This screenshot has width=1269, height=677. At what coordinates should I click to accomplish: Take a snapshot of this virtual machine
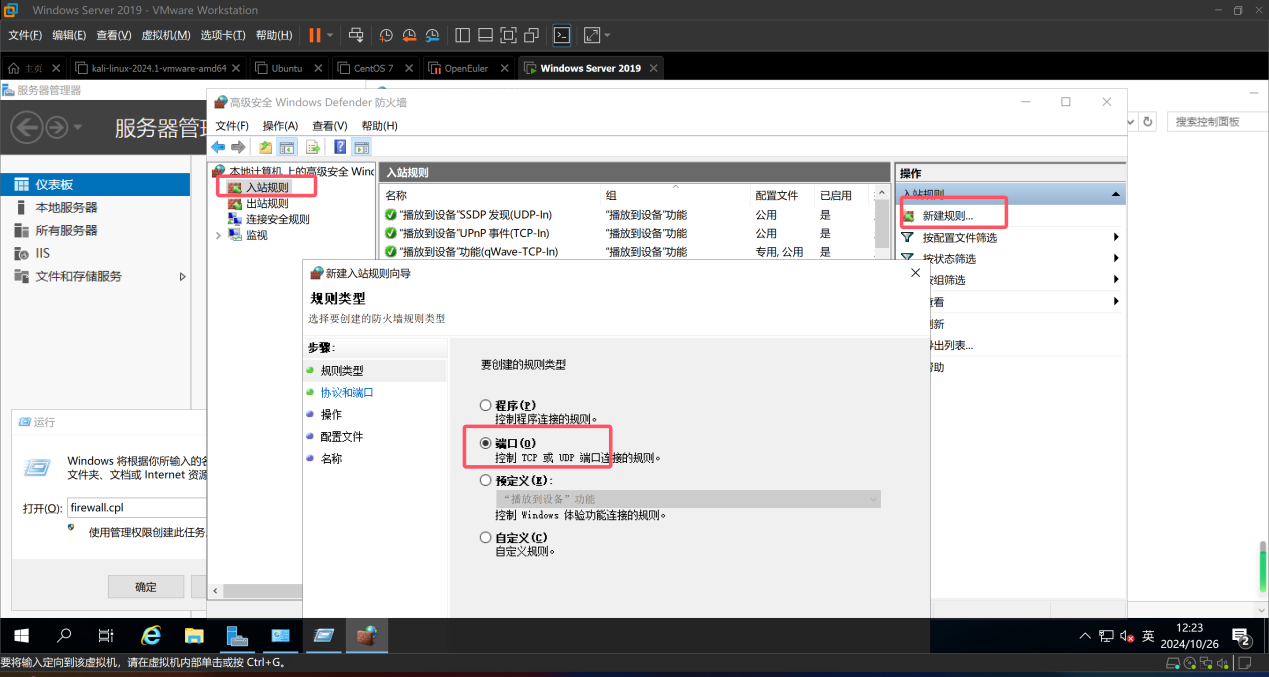click(387, 35)
